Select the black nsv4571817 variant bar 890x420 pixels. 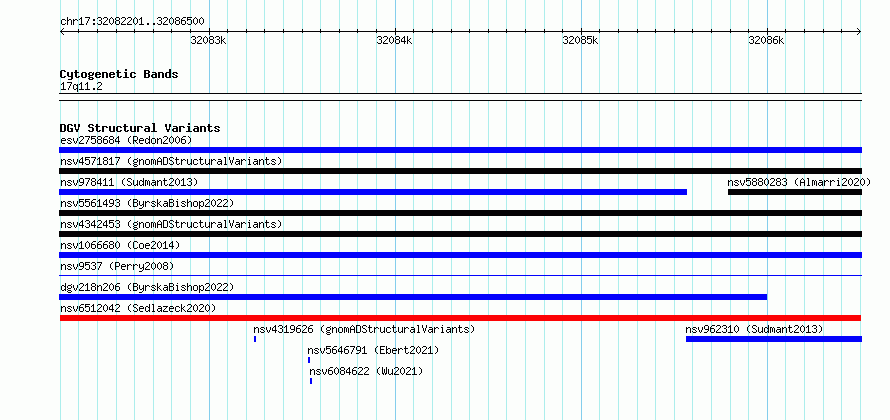pos(460,171)
